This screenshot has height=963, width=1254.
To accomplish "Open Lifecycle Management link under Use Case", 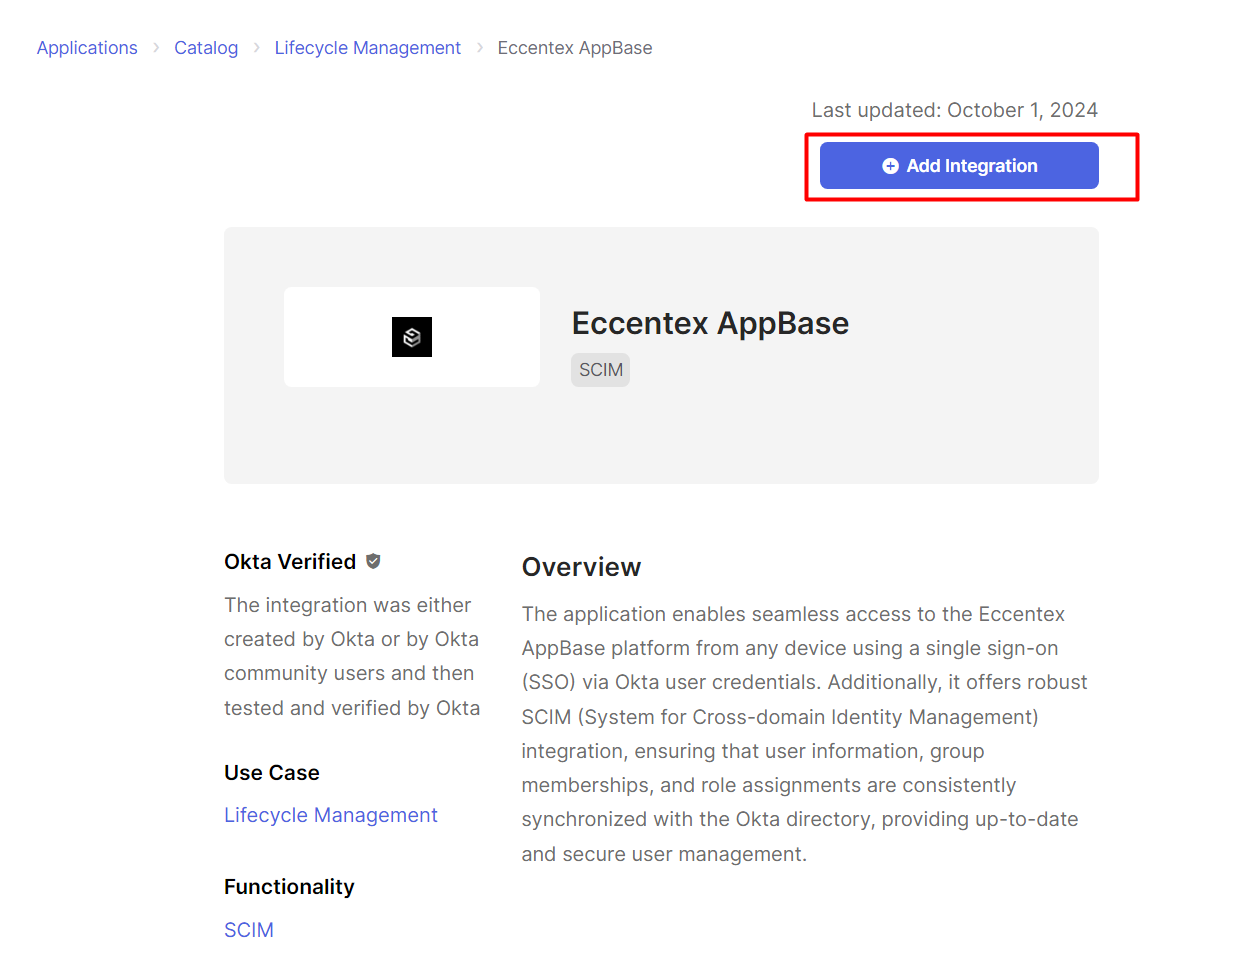I will (331, 815).
